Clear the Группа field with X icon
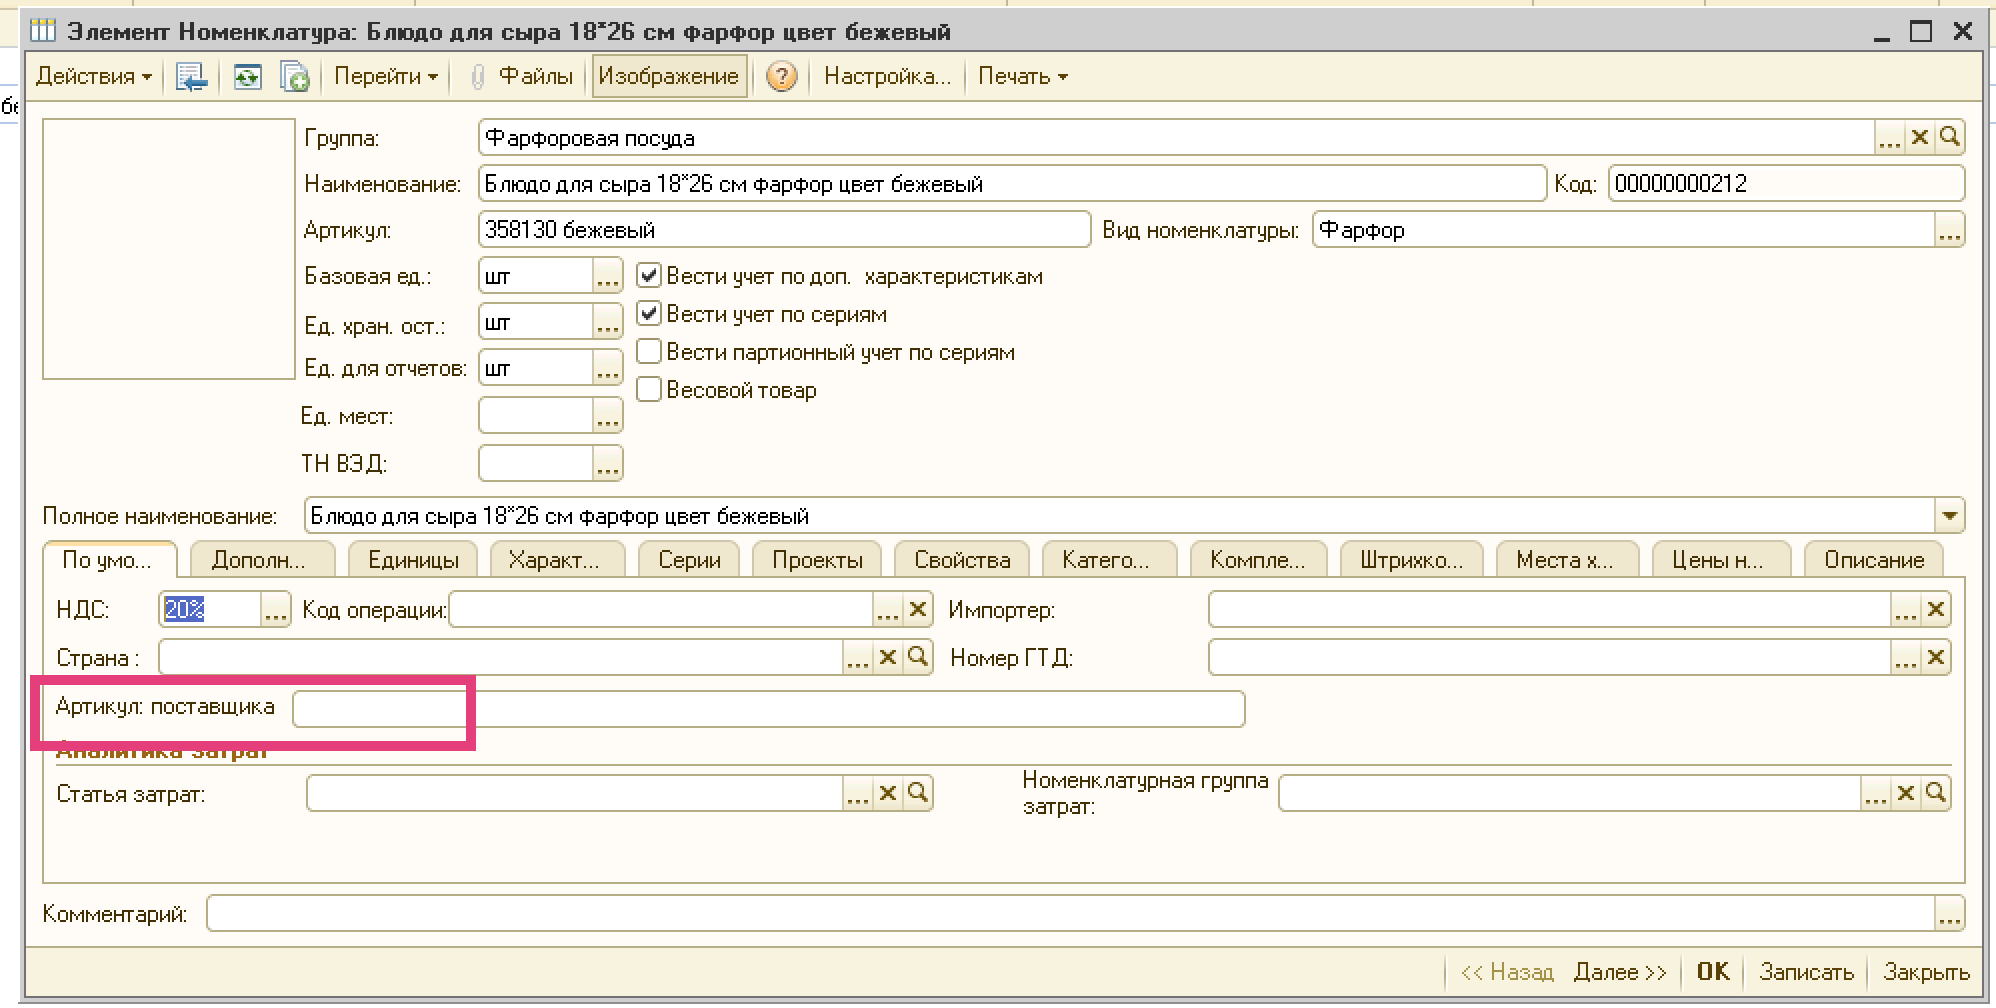Screen dimensions: 1996x1008 point(1919,138)
